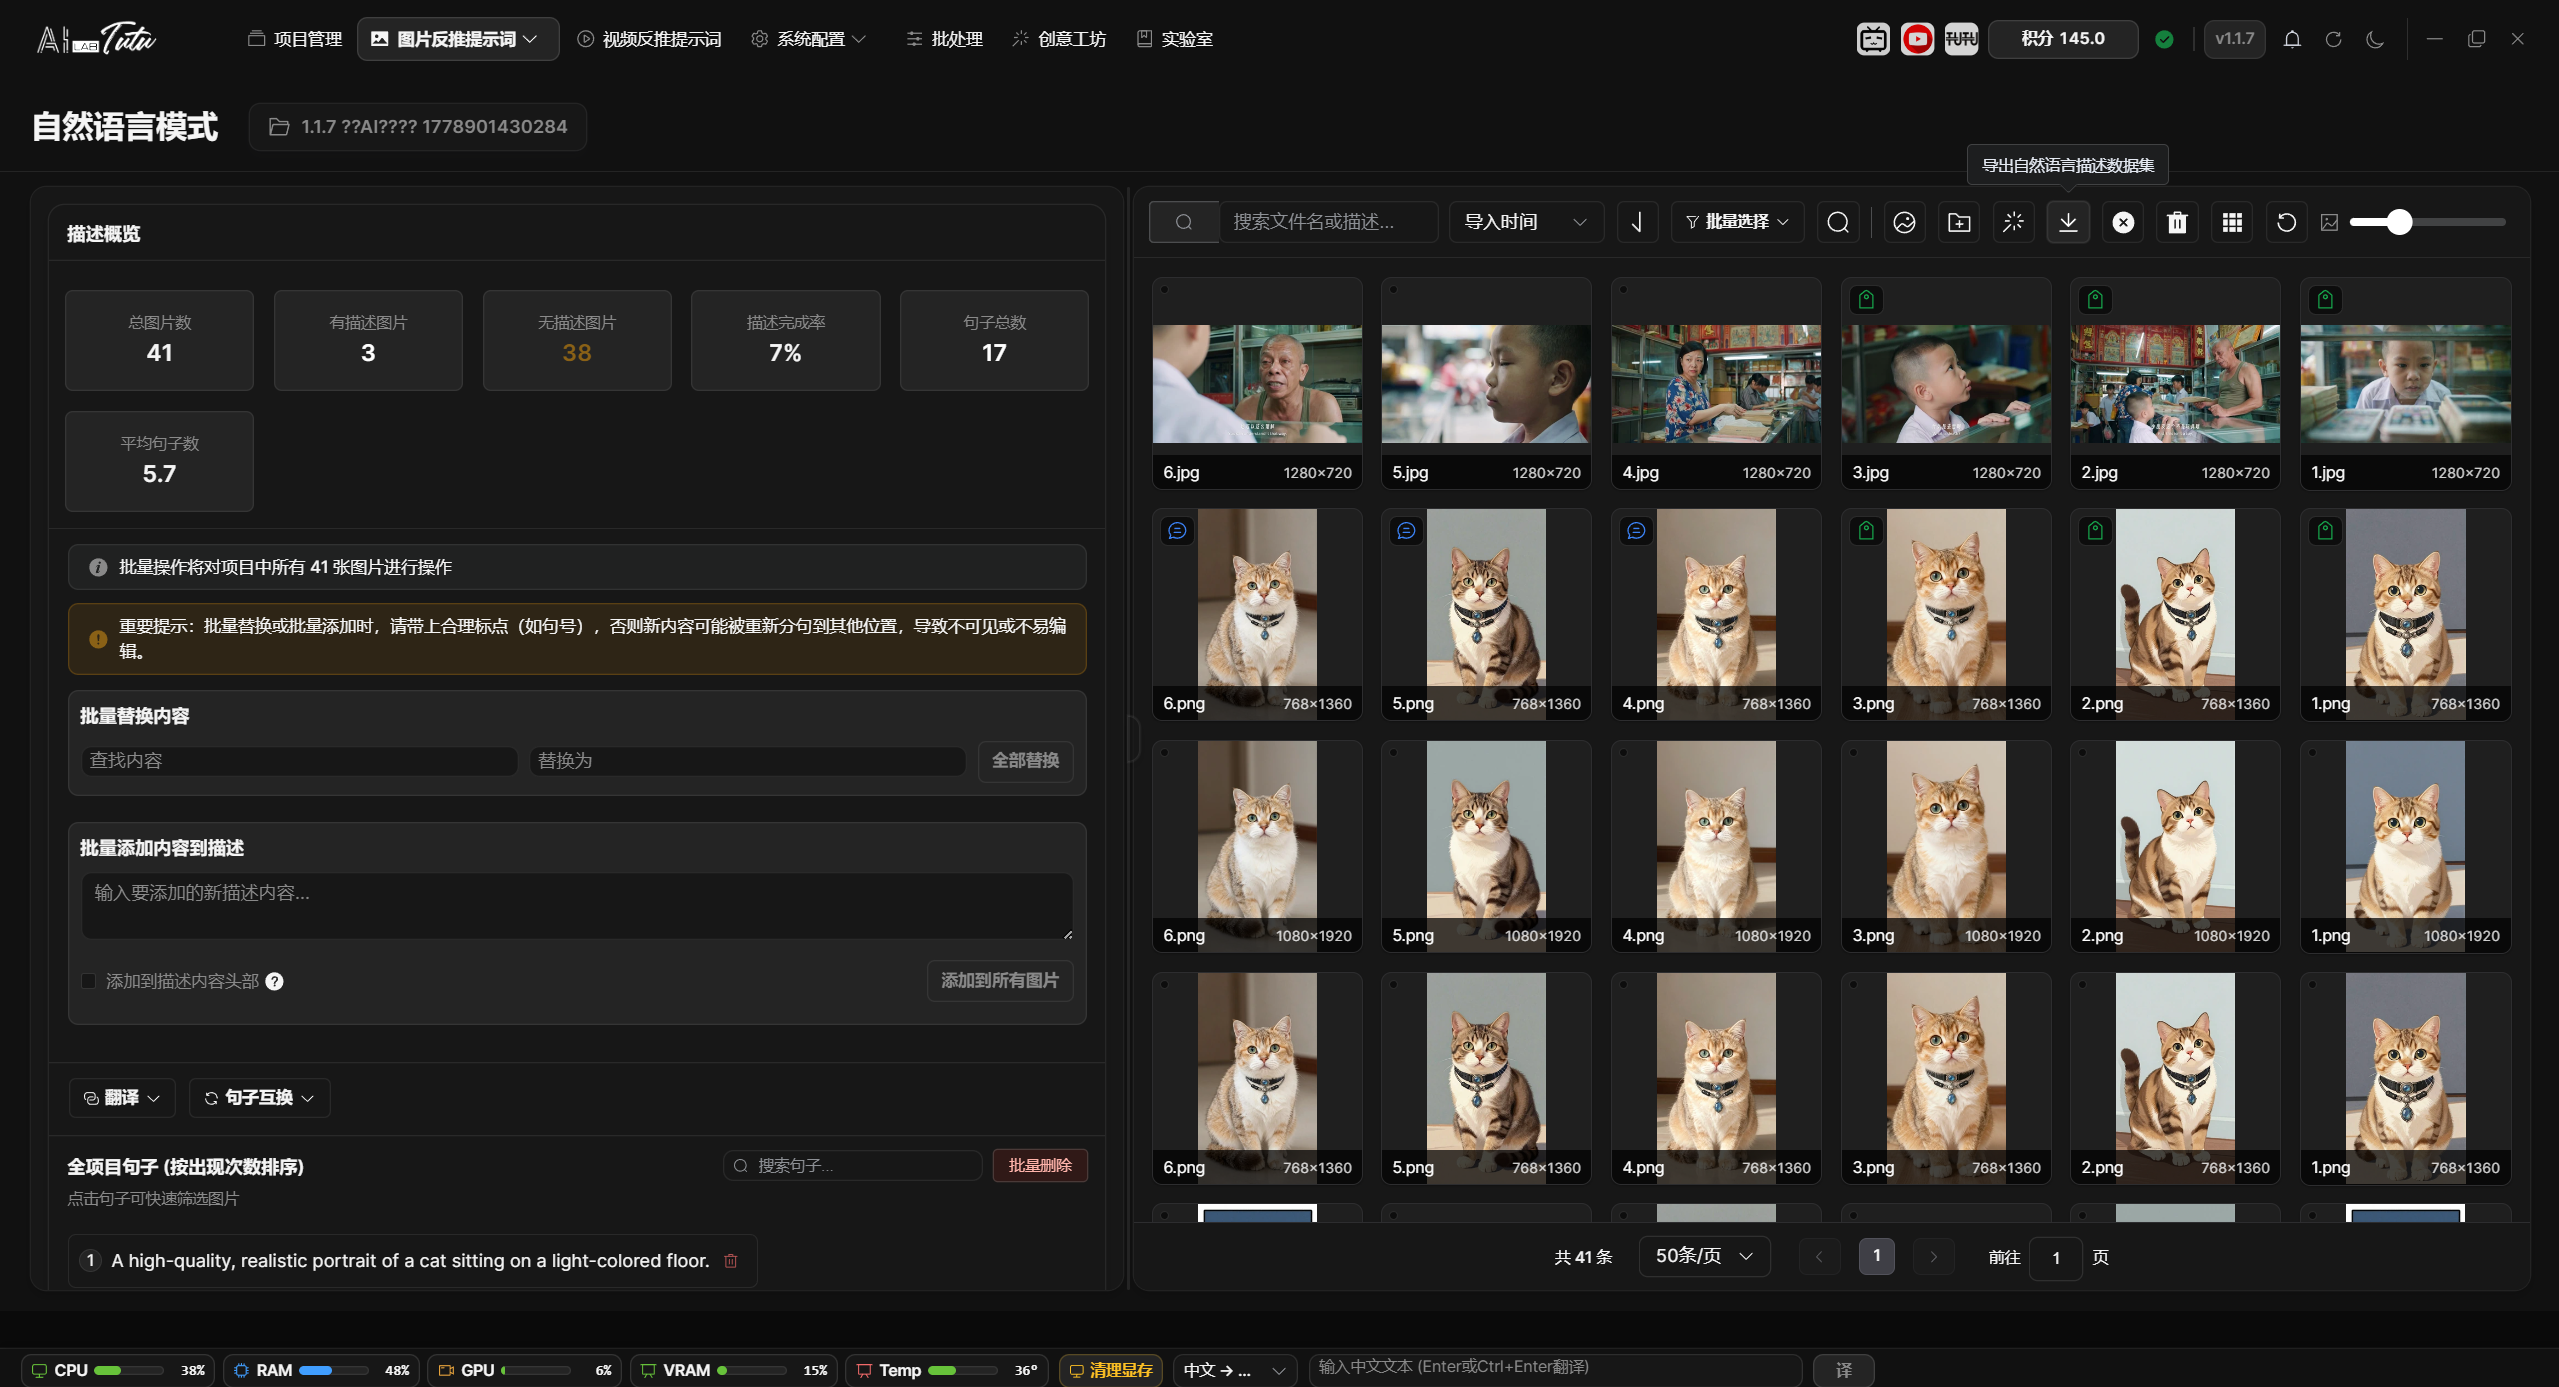Adjust the thumbnail size slider

[2427, 222]
